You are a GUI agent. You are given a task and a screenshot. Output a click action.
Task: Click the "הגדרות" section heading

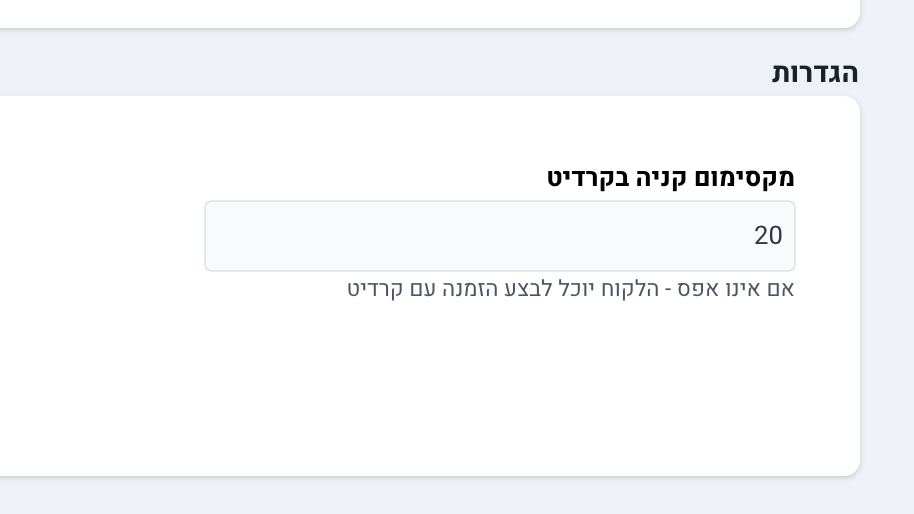815,73
